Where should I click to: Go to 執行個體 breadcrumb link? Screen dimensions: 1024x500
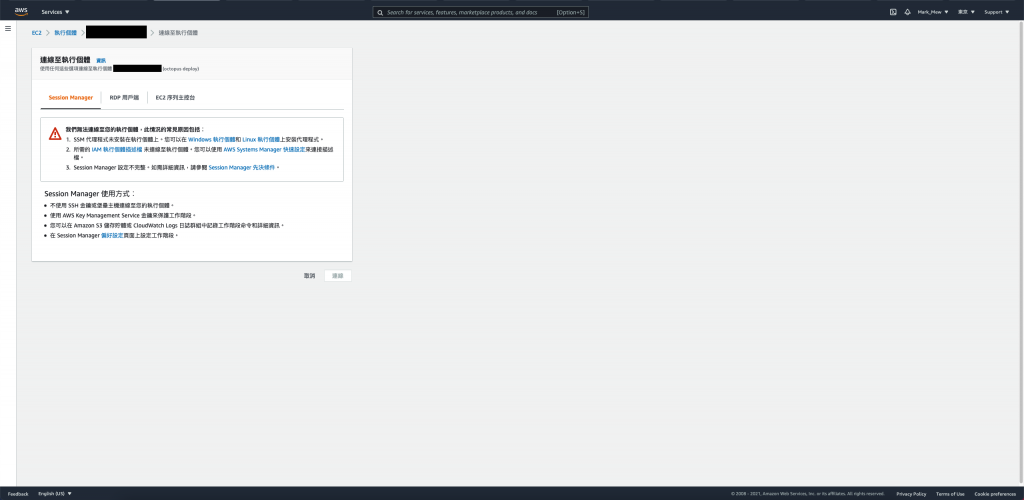[65, 32]
